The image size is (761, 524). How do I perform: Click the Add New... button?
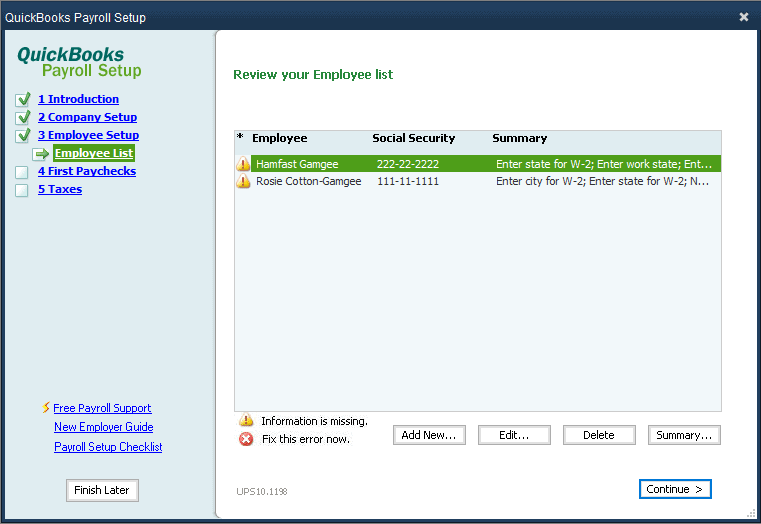click(429, 435)
